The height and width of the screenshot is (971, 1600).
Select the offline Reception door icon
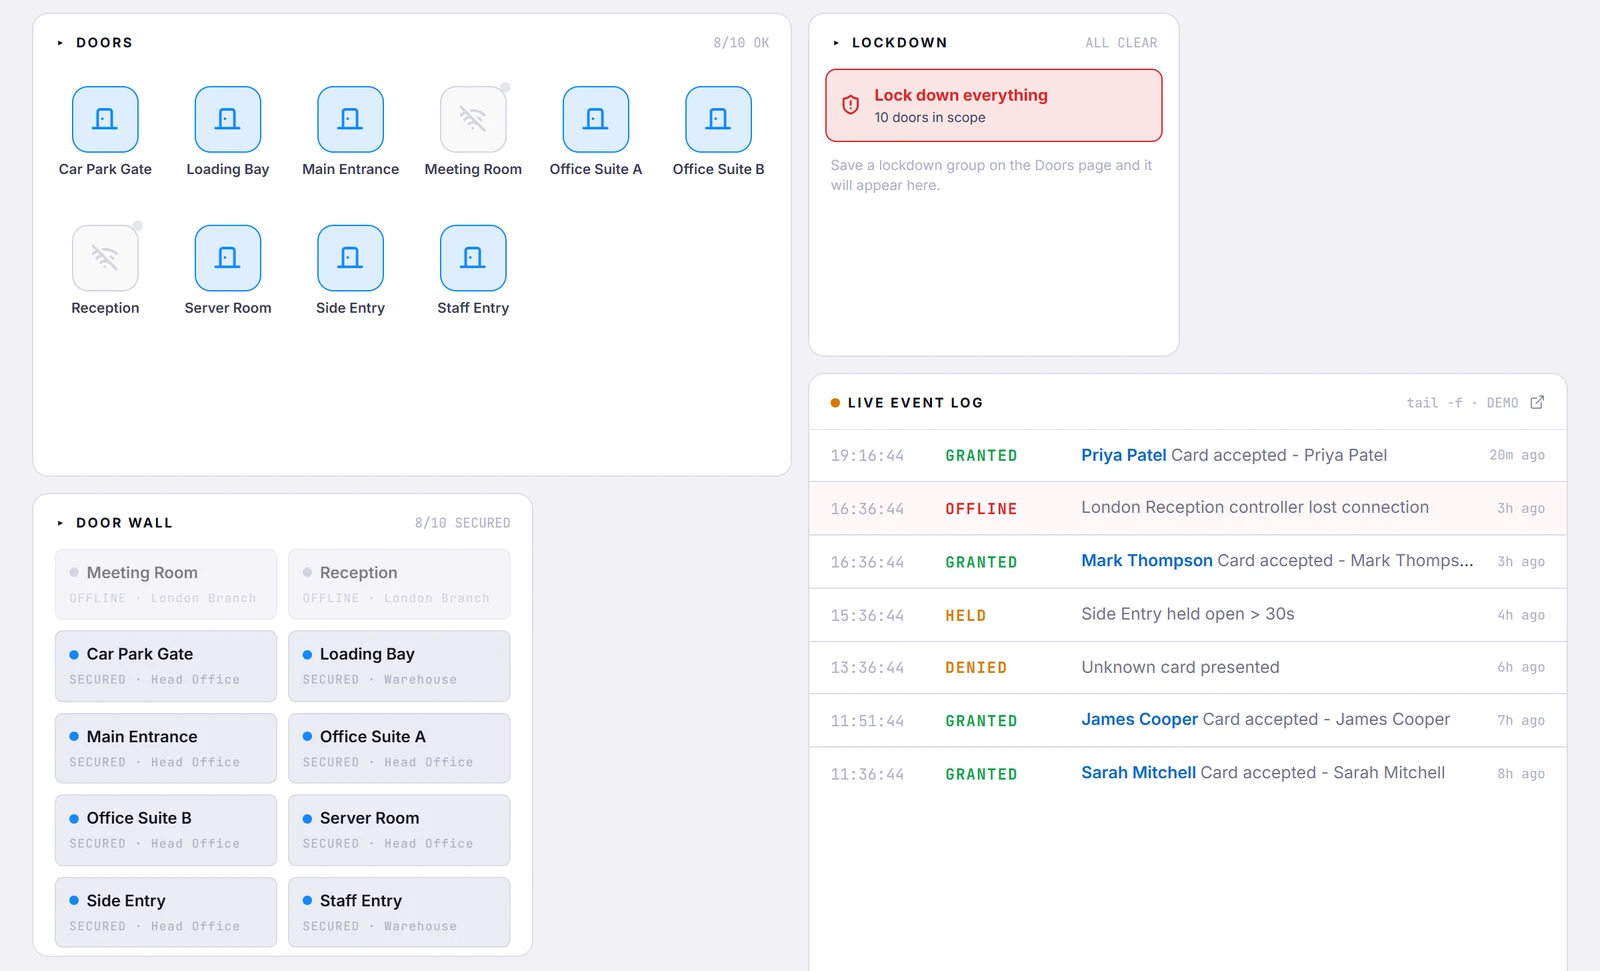coord(105,258)
